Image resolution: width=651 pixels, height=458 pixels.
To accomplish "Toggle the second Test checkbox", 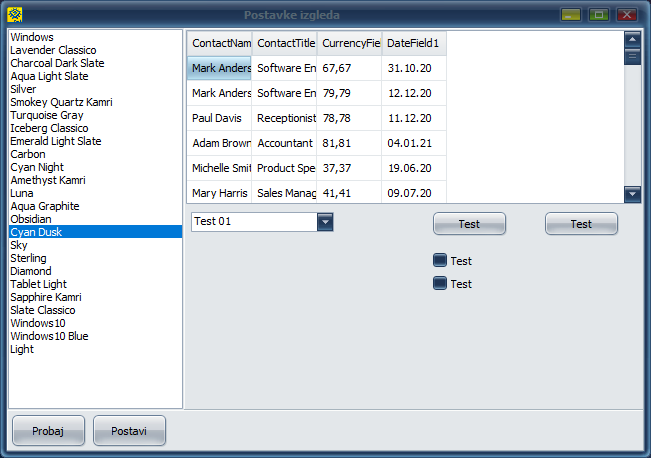I will click(440, 284).
